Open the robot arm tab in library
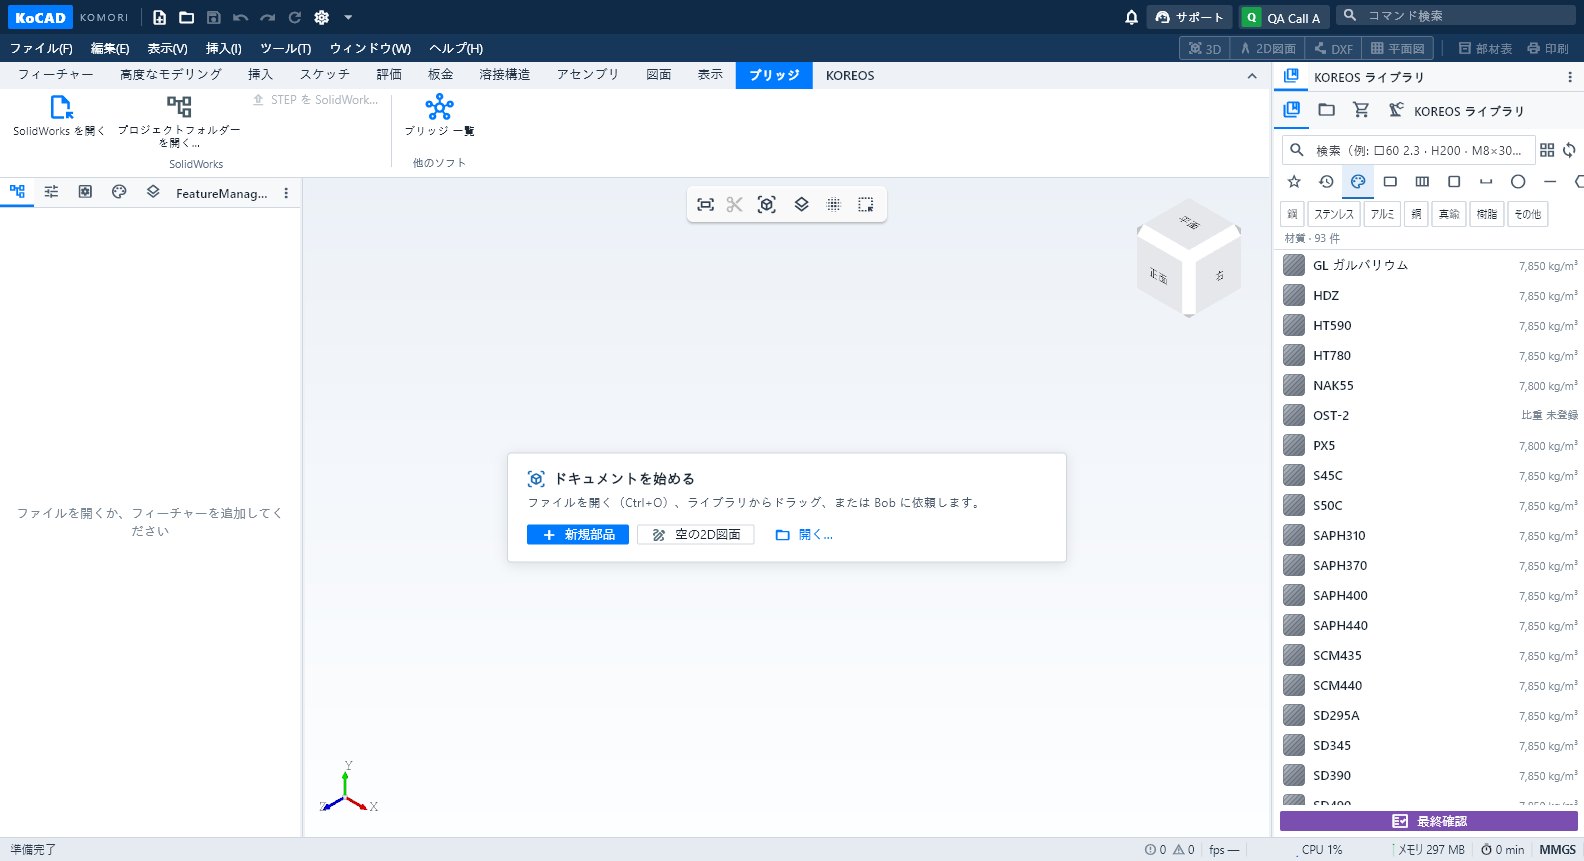Viewport: 1584px width, 861px height. coord(1396,110)
